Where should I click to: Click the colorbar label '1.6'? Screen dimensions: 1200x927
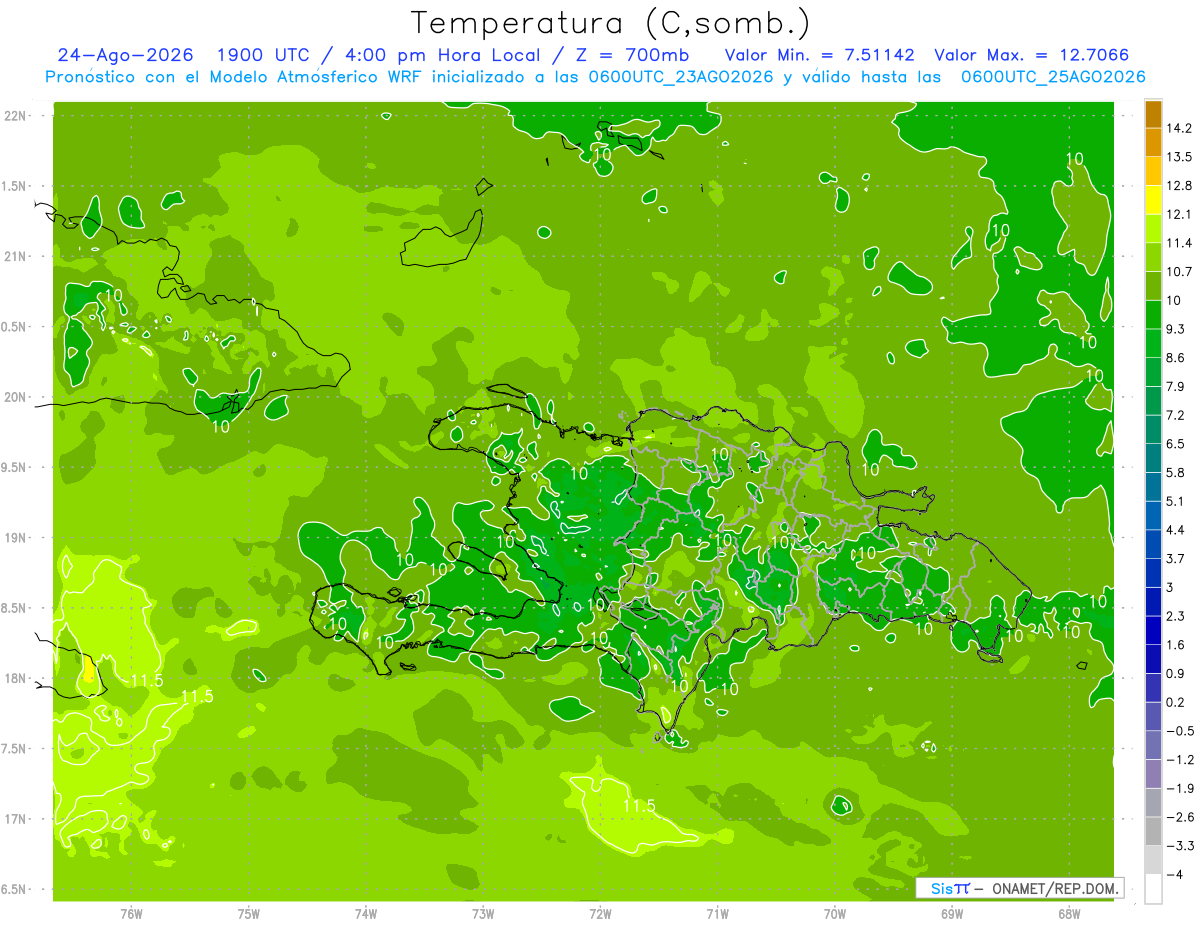click(1176, 645)
